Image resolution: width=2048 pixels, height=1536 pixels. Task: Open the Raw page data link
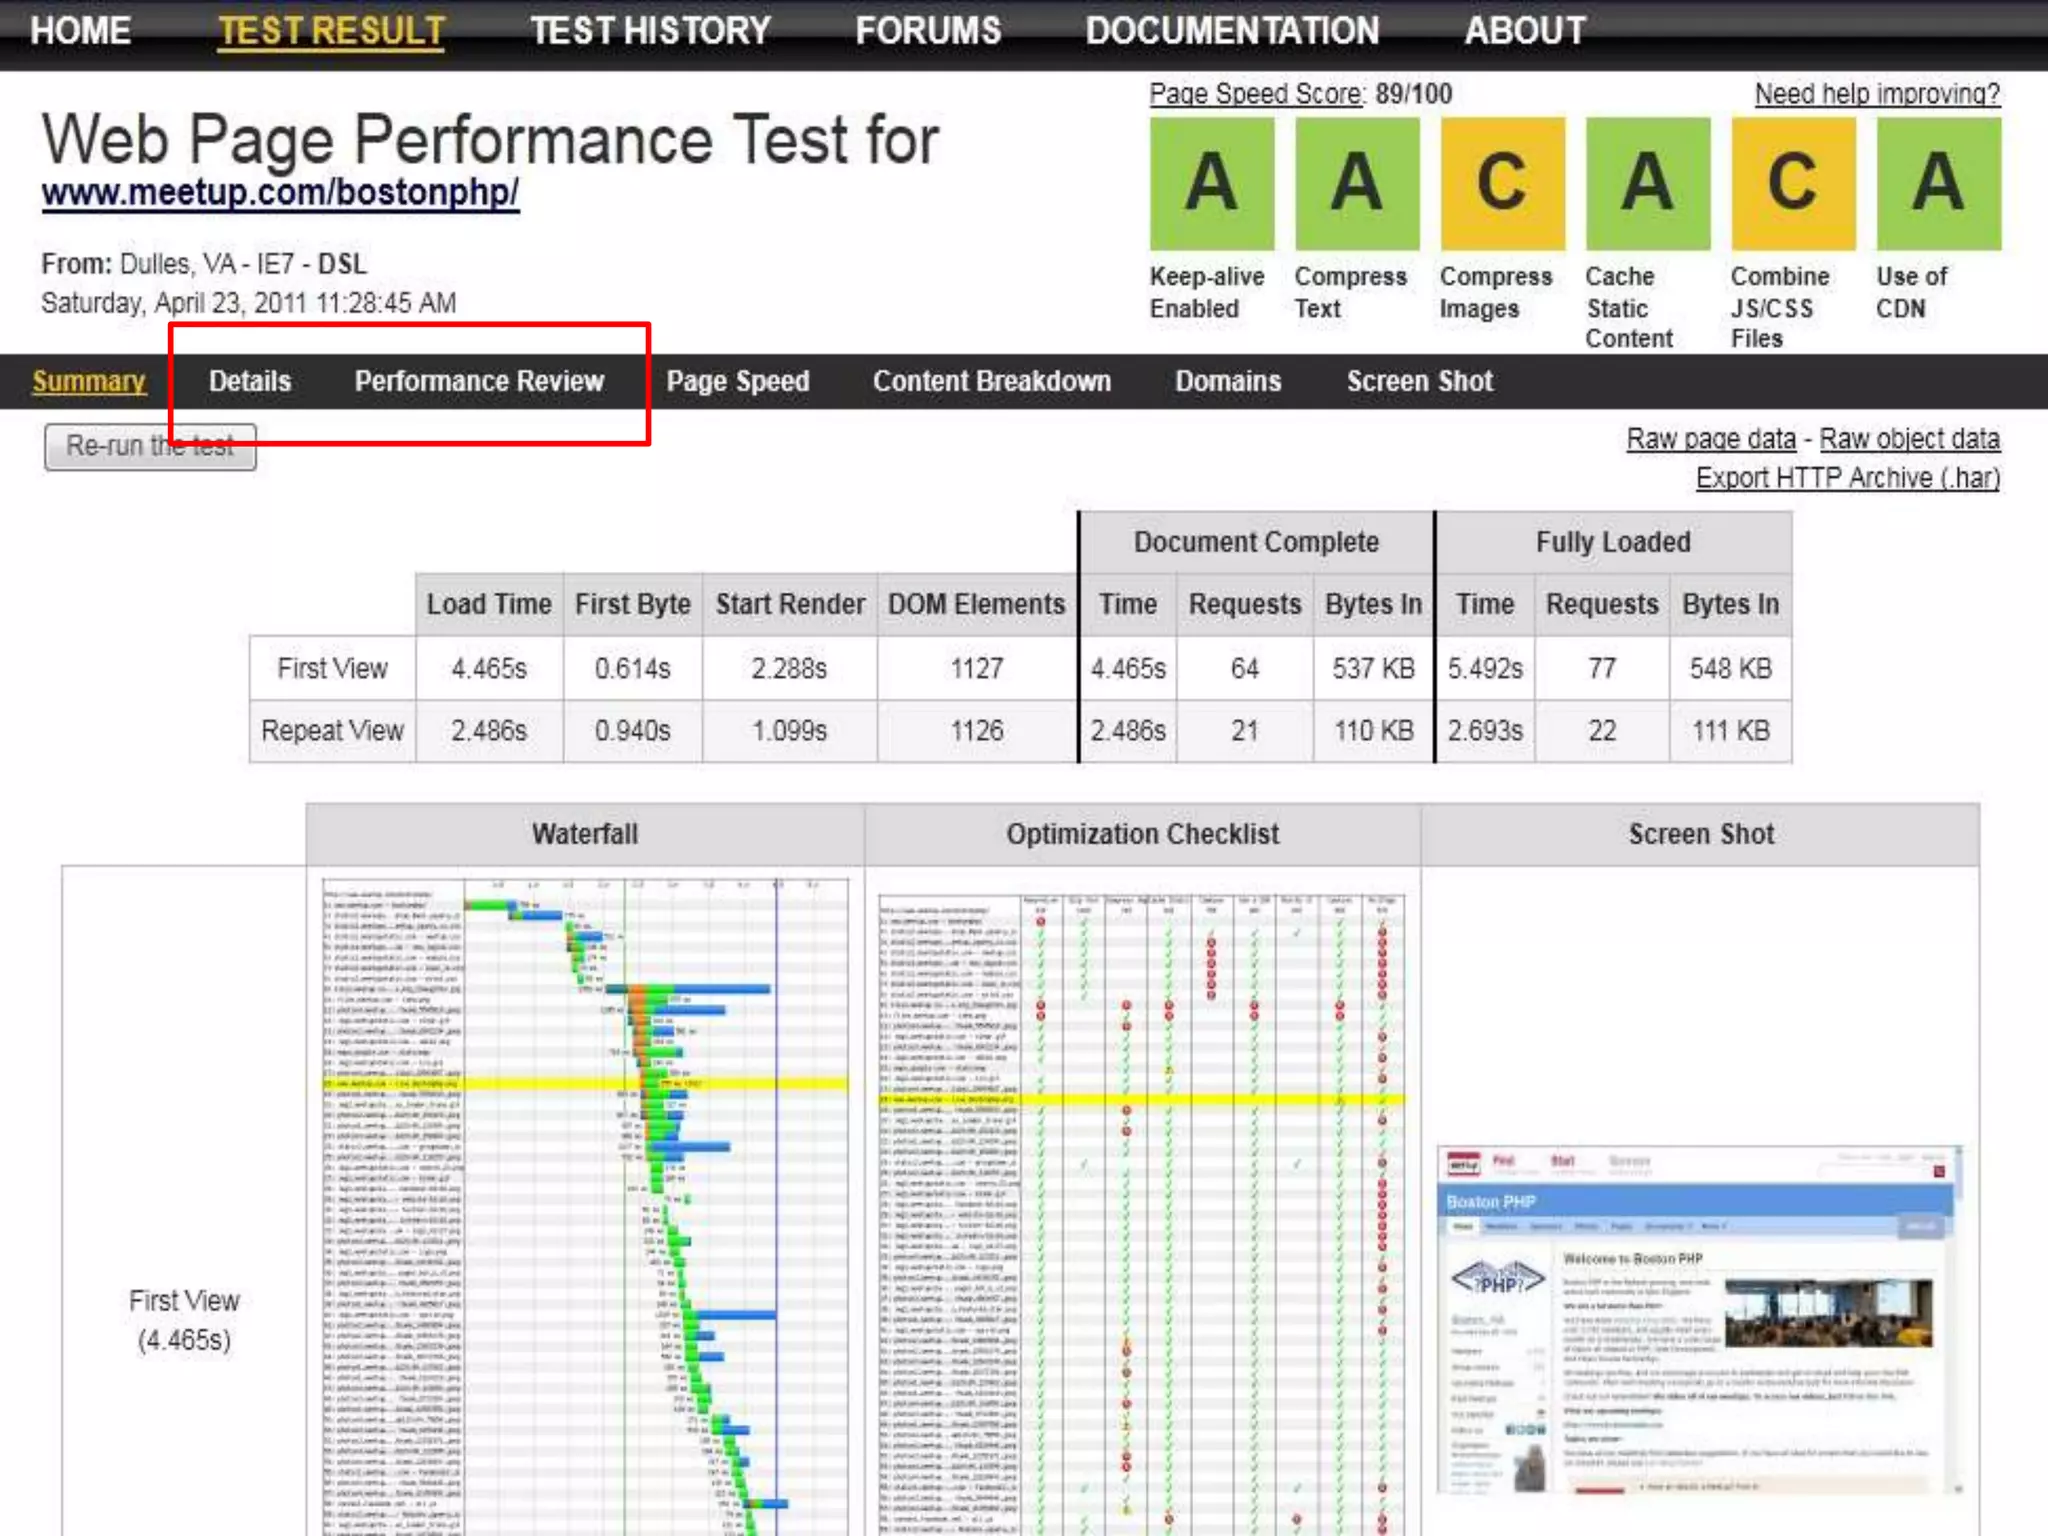pyautogui.click(x=1710, y=439)
